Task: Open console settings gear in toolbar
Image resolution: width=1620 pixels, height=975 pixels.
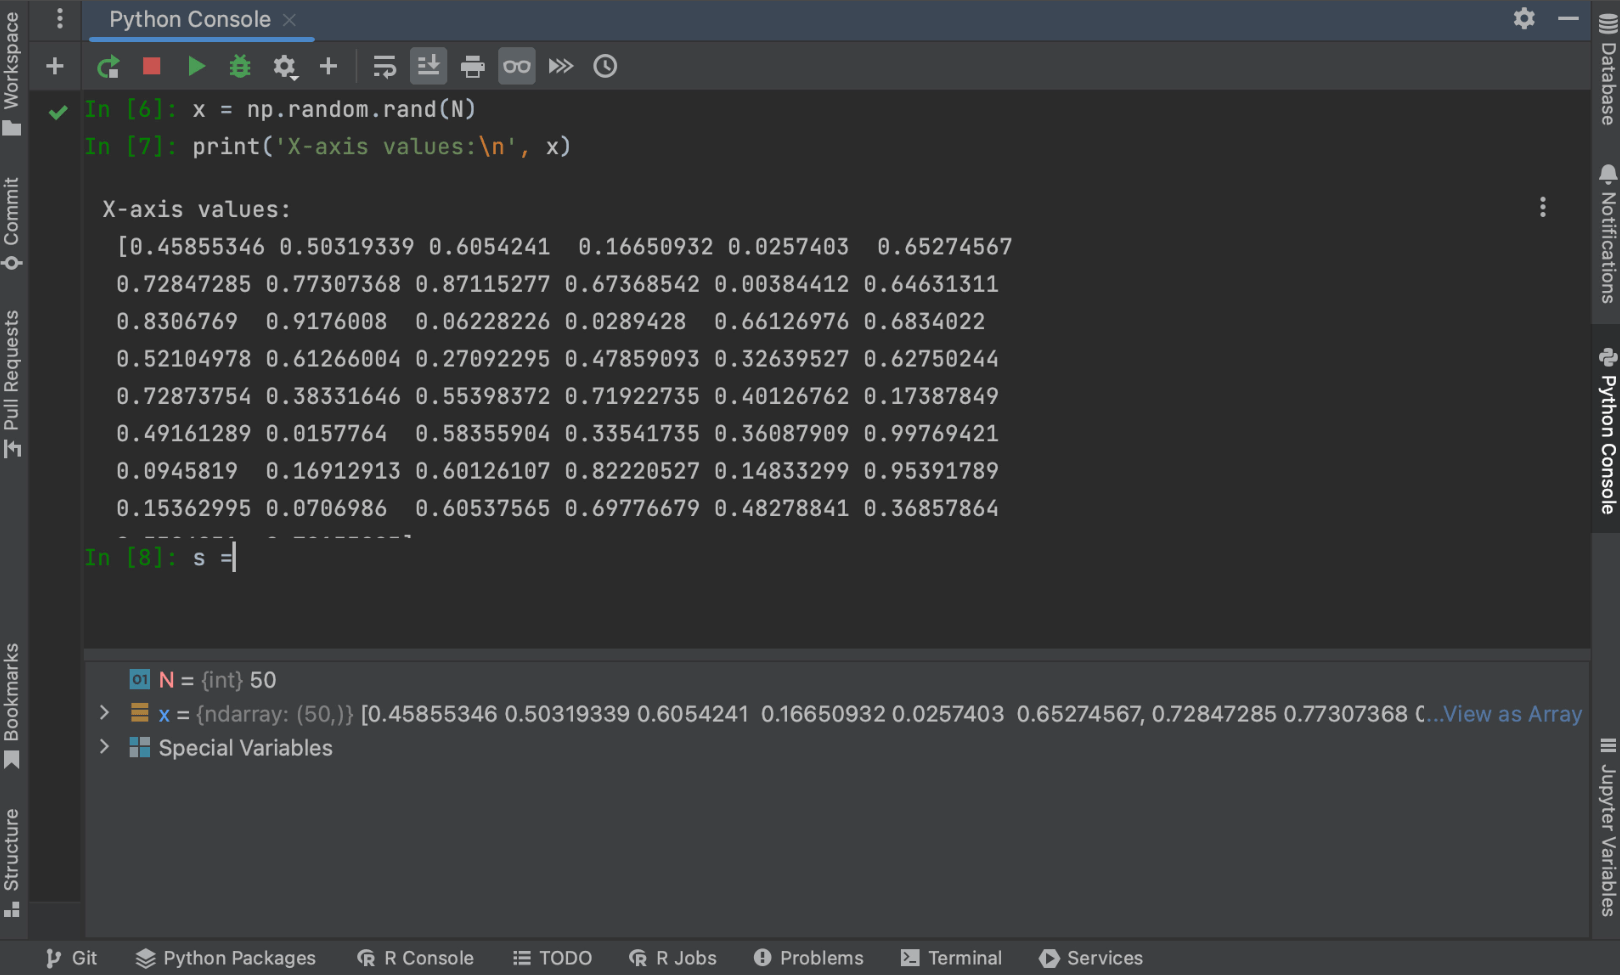Action: click(285, 67)
